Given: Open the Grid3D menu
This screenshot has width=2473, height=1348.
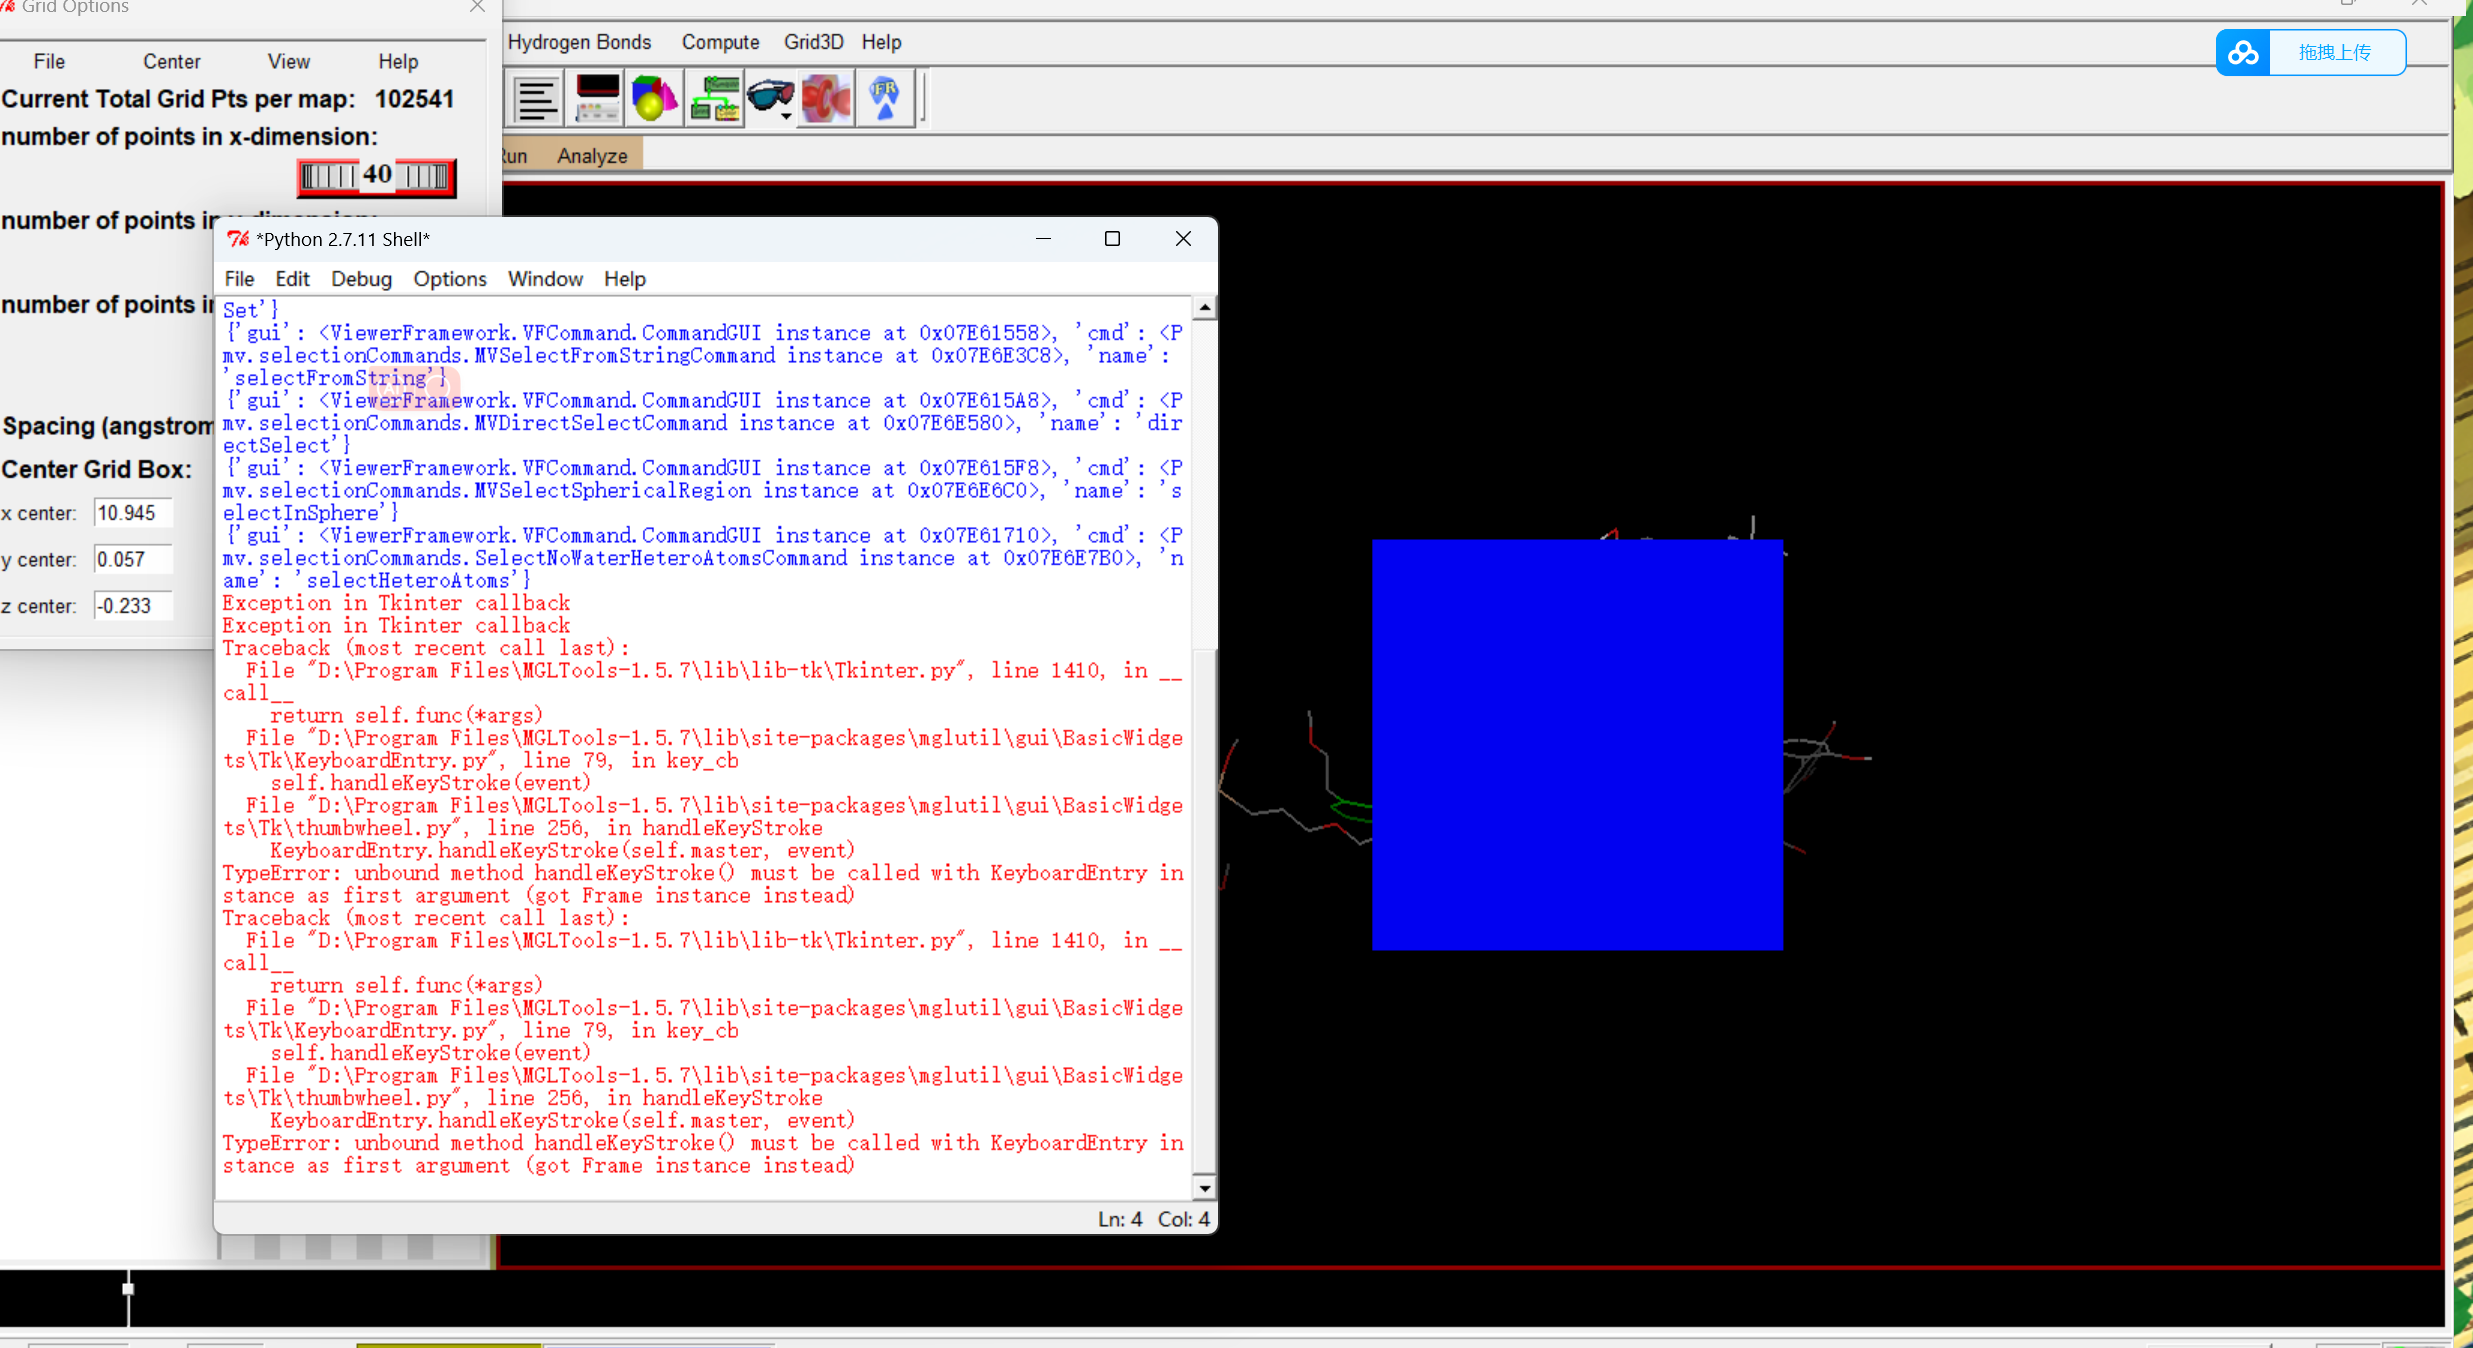Looking at the screenshot, I should [x=813, y=42].
